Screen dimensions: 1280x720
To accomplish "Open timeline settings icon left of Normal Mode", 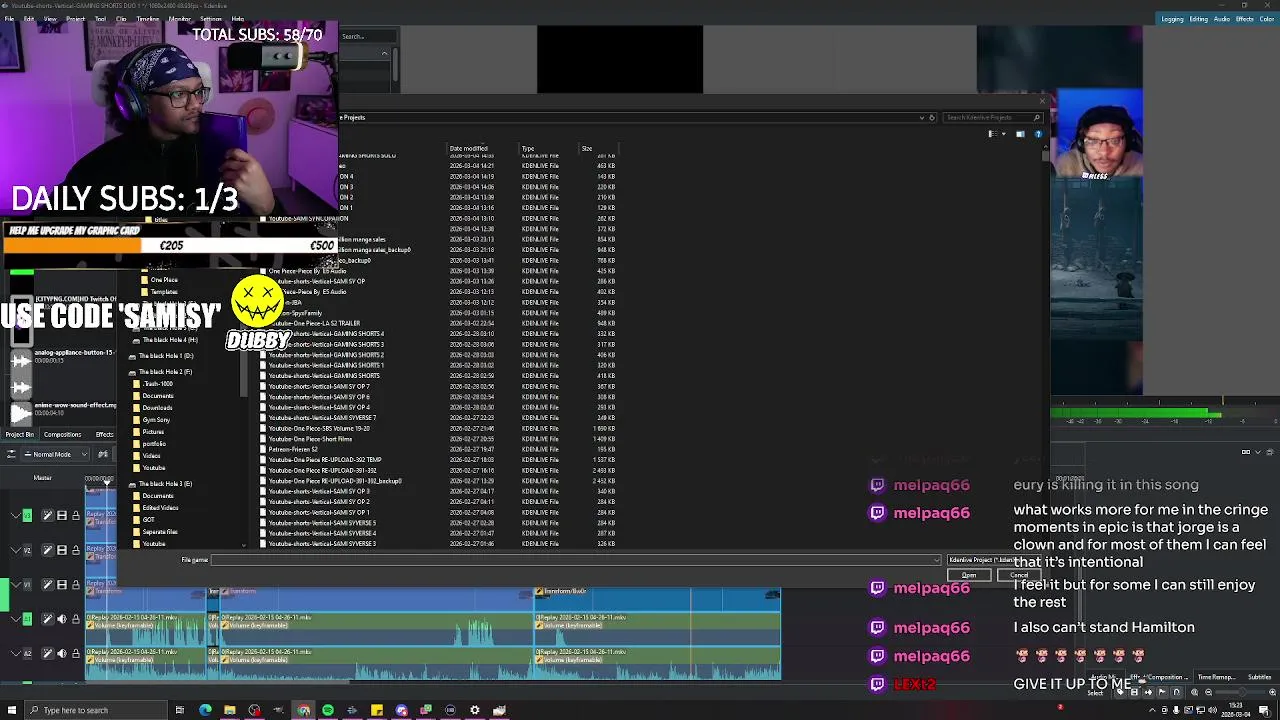I will tap(11, 454).
